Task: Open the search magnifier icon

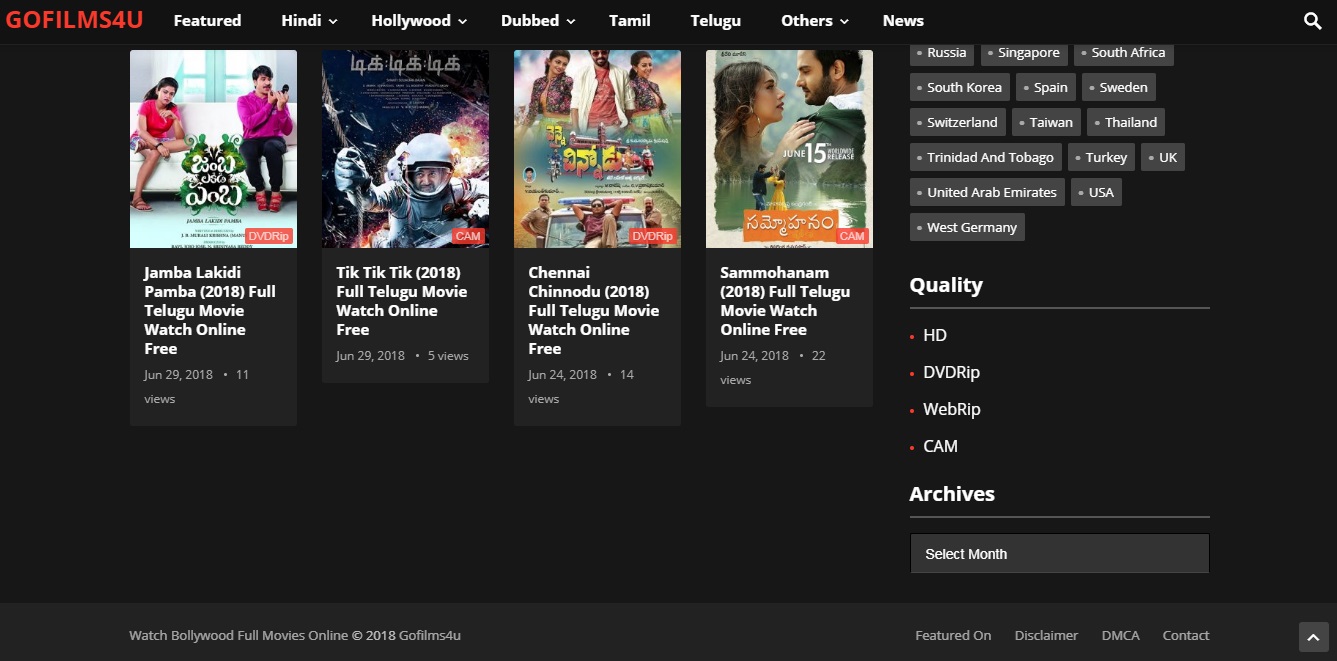Action: (x=1312, y=21)
